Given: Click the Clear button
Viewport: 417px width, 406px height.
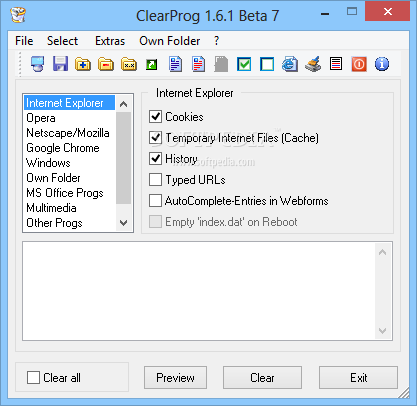Looking at the screenshot, I should pyautogui.click(x=262, y=378).
